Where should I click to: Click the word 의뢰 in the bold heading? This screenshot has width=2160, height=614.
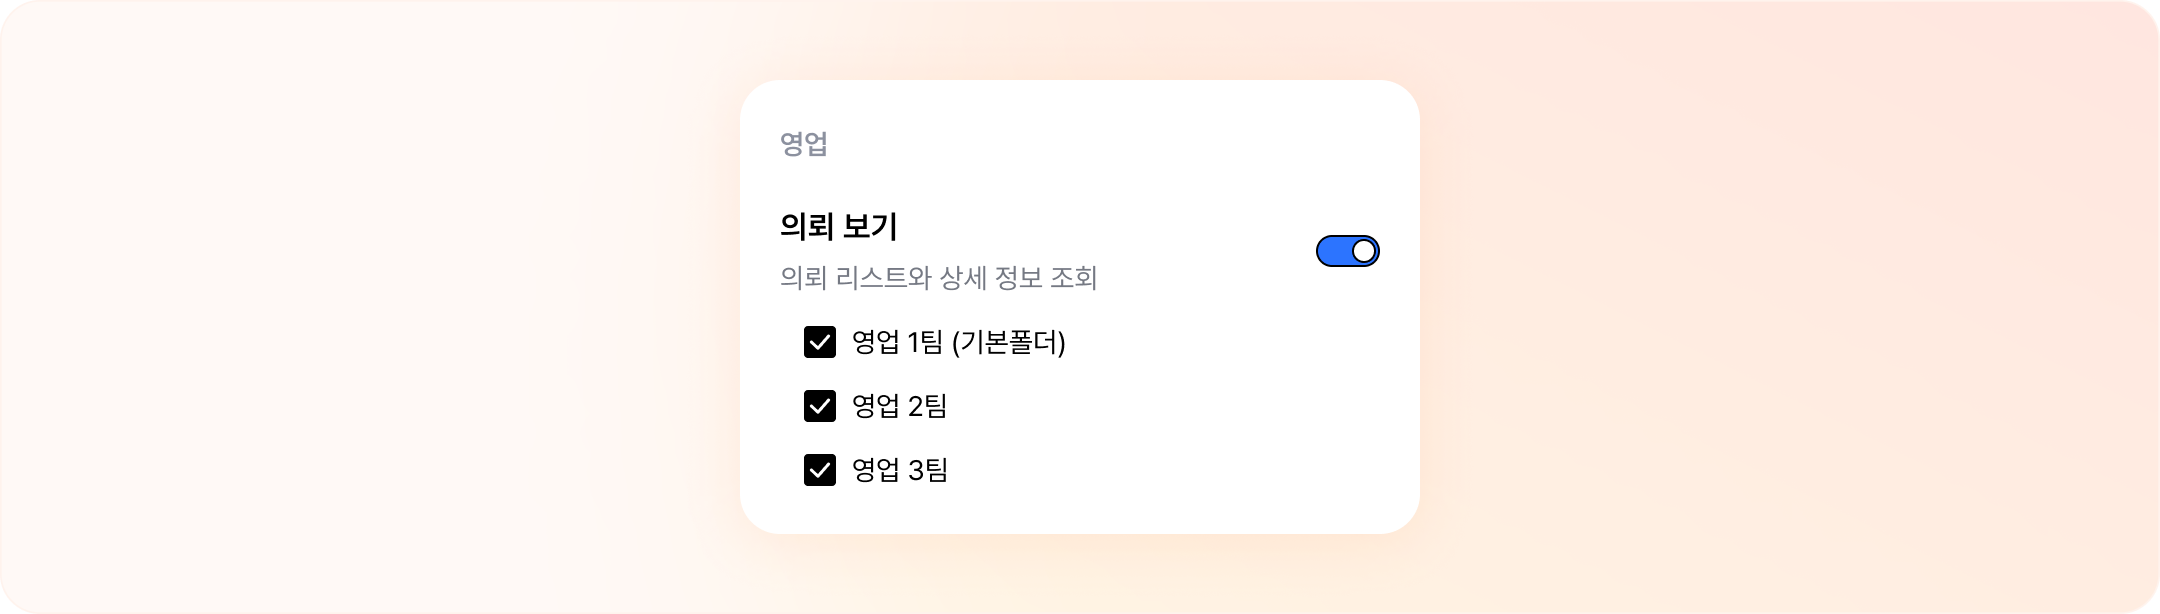click(806, 227)
